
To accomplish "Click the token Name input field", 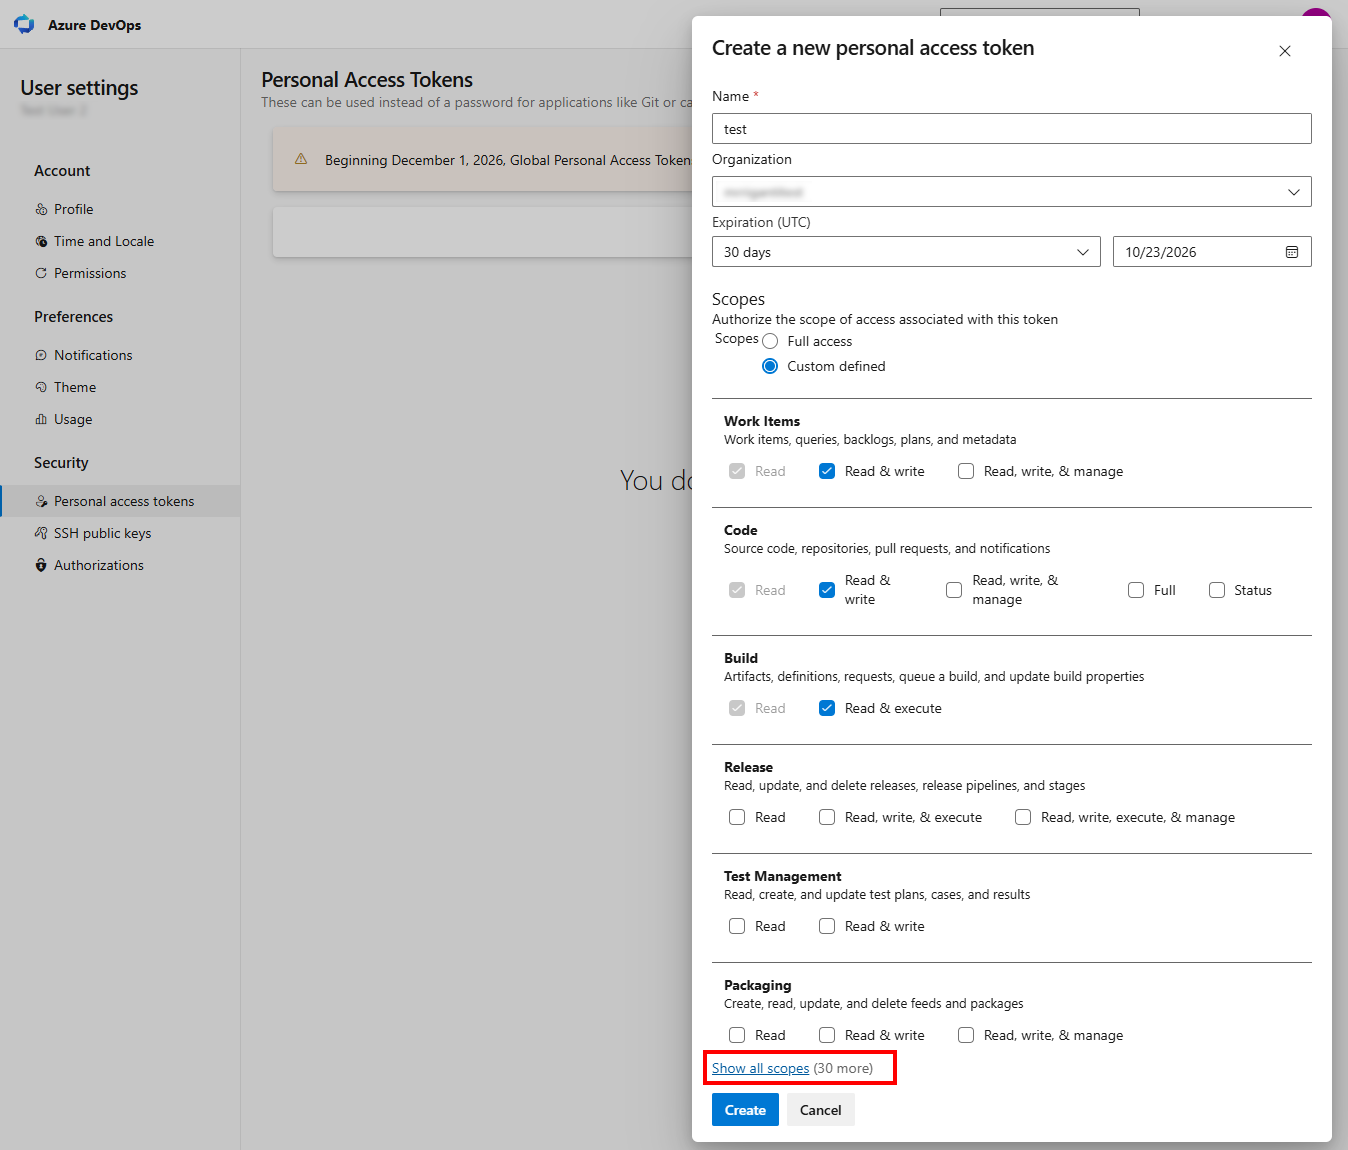I will click(x=1012, y=129).
